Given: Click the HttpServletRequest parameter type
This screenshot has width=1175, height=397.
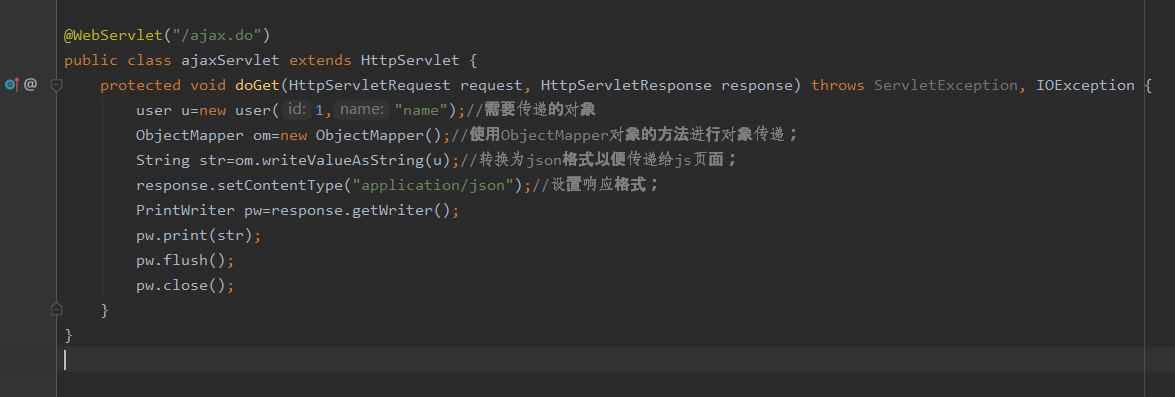Looking at the screenshot, I should pyautogui.click(x=369, y=85).
